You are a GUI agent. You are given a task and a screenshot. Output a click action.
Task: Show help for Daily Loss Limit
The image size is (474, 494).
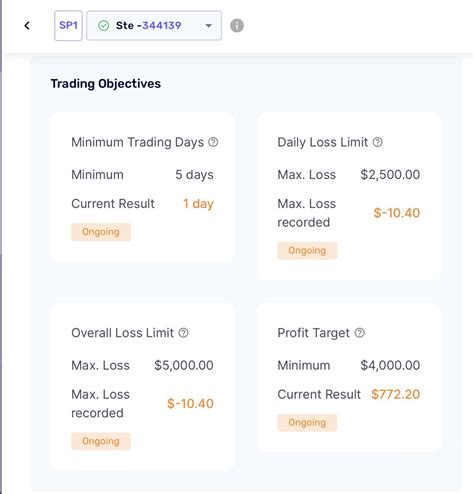click(x=378, y=142)
